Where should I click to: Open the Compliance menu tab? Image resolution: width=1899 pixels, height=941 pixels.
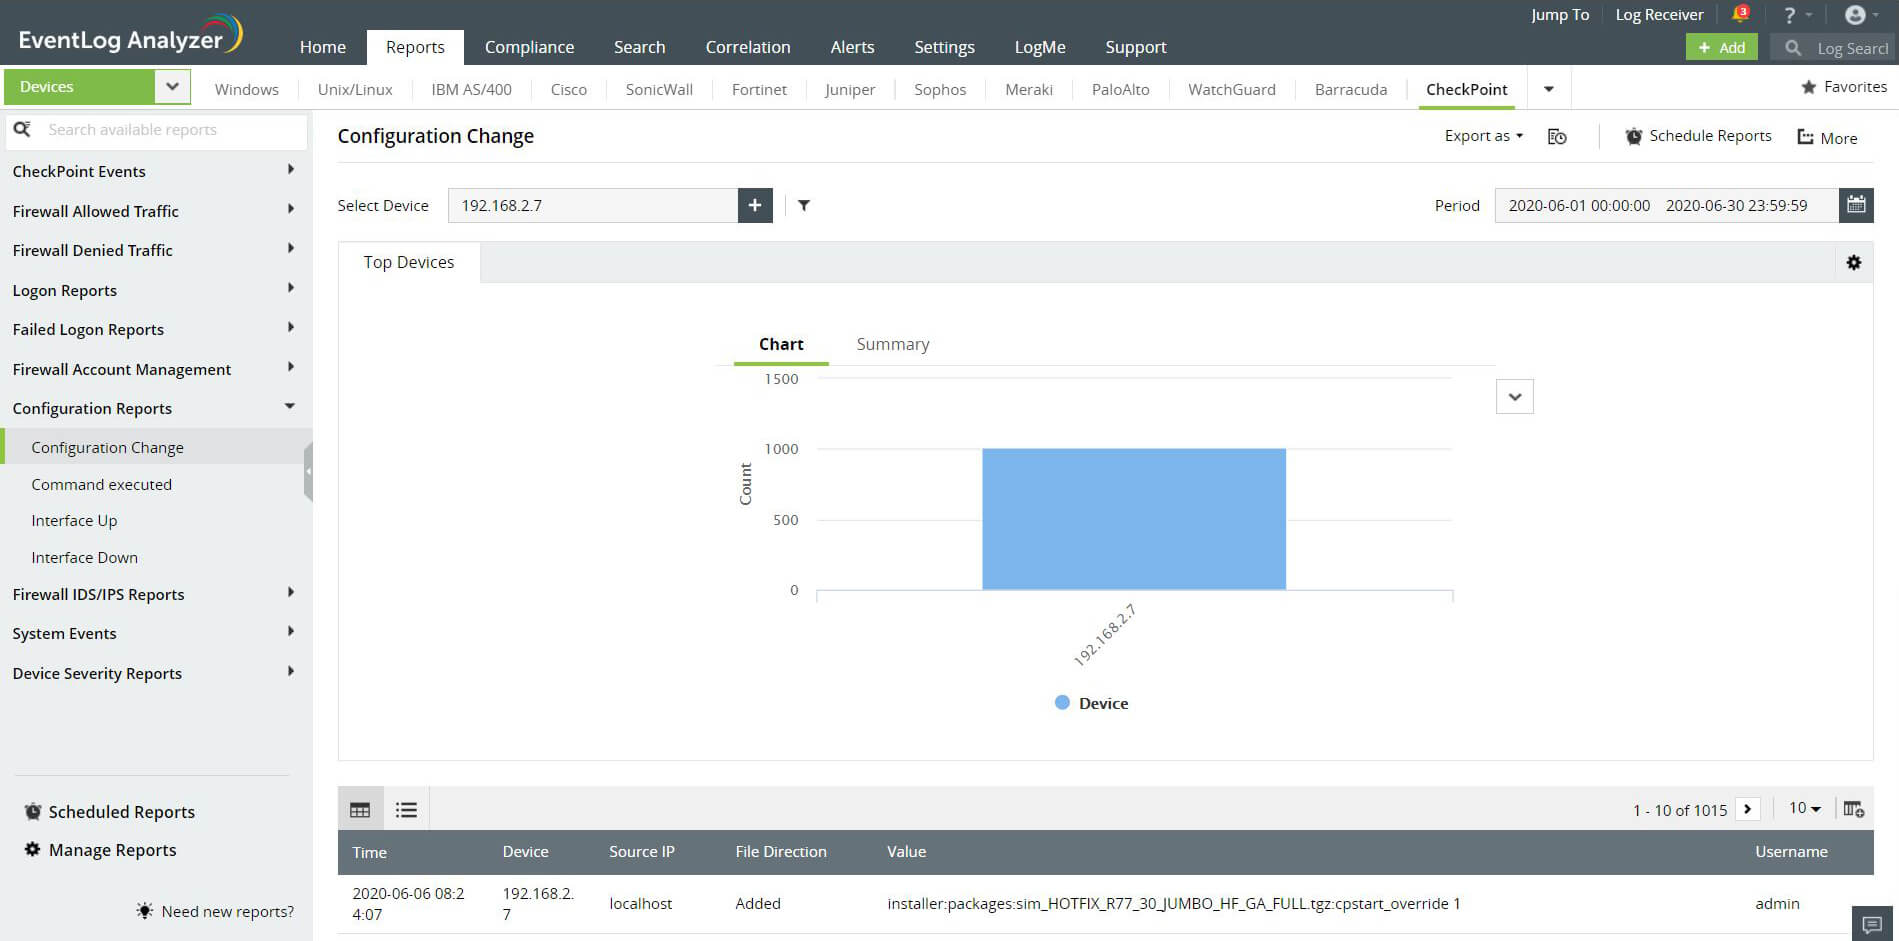click(529, 47)
